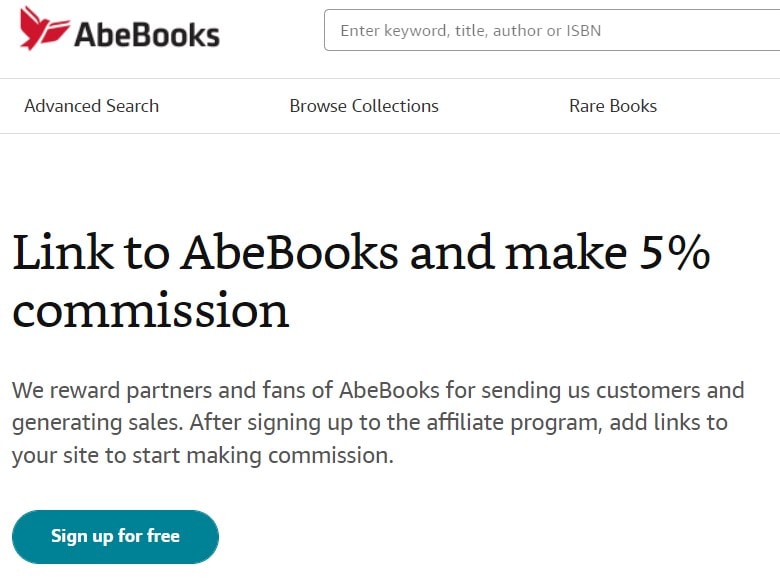Screen dimensions: 780x583
Task: Click the red AbeBooks bird logo icon
Action: coord(44,29)
